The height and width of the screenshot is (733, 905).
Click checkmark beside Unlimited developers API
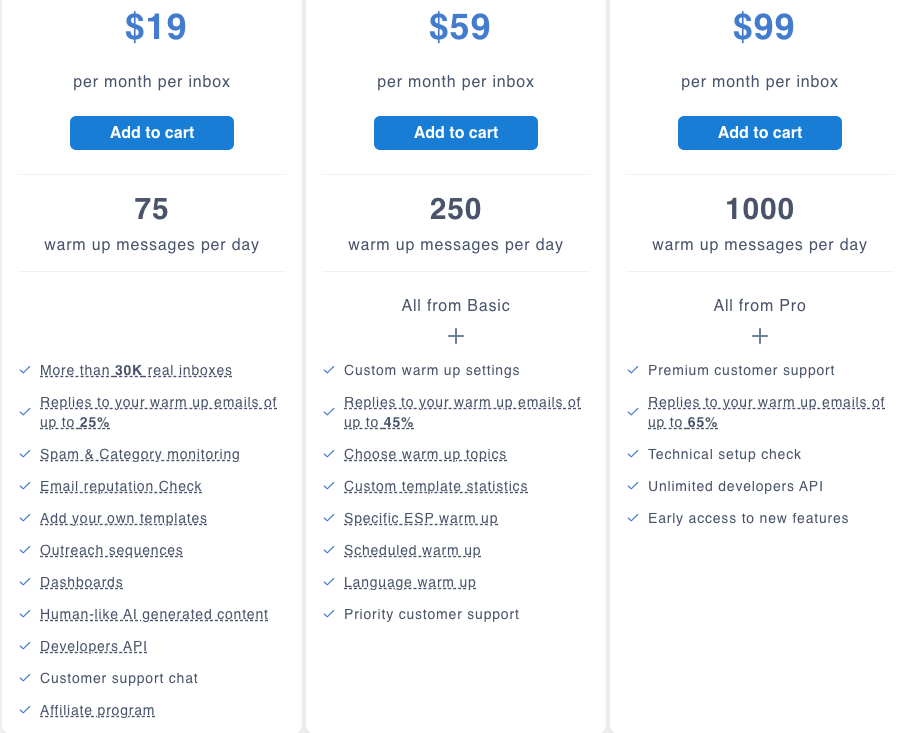pyautogui.click(x=633, y=486)
